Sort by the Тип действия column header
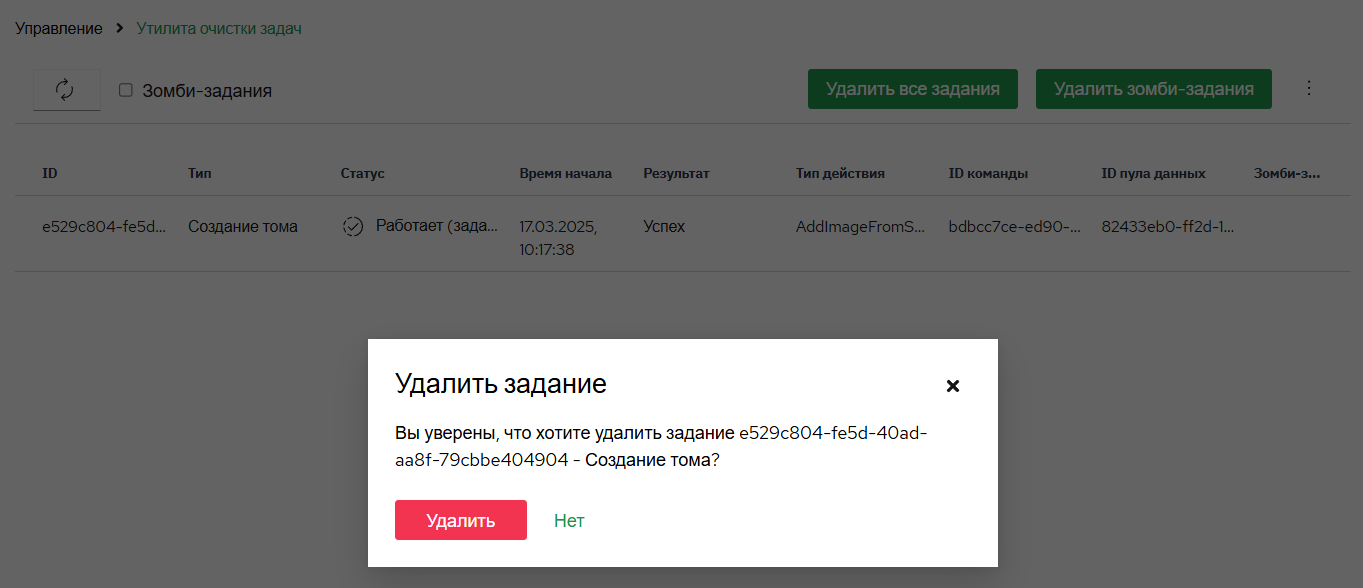The image size is (1363, 588). [x=840, y=173]
